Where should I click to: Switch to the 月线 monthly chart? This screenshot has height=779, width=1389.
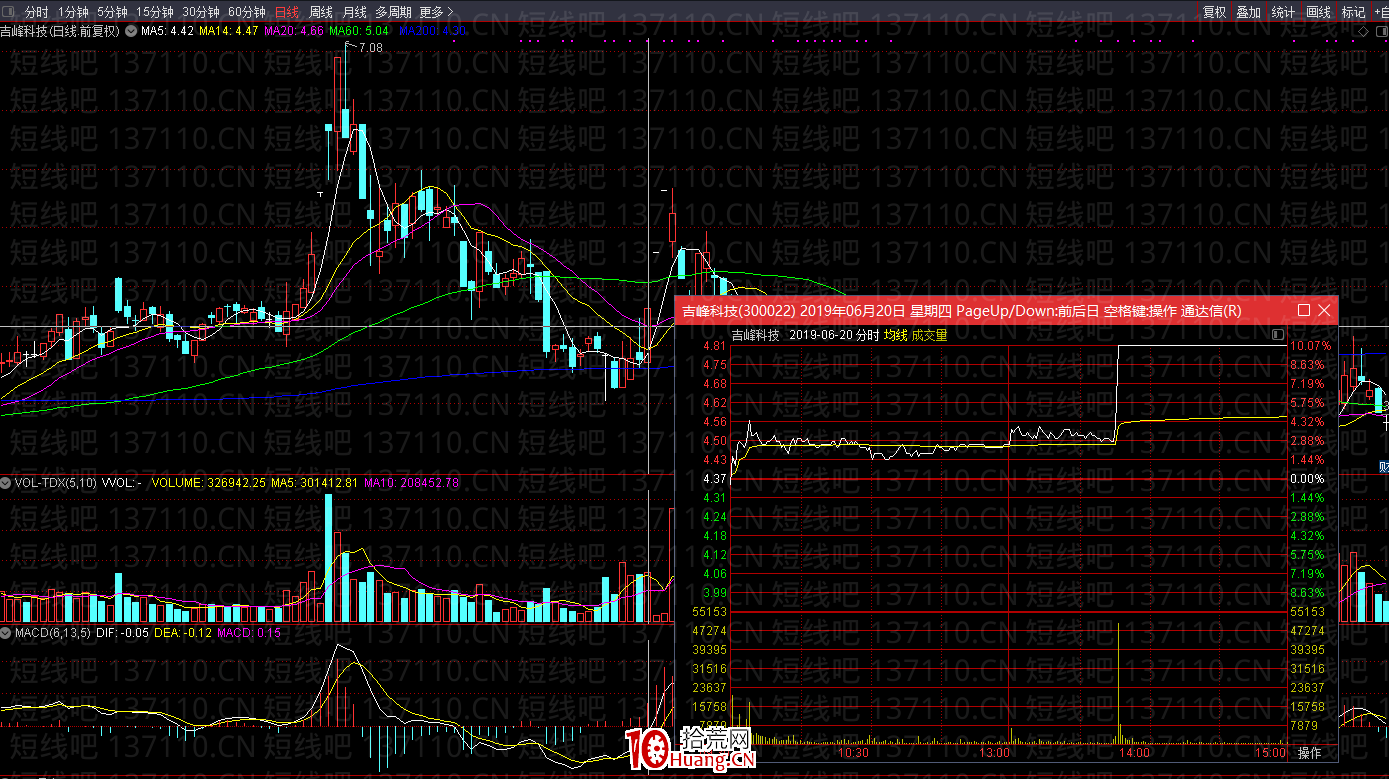[x=355, y=12]
